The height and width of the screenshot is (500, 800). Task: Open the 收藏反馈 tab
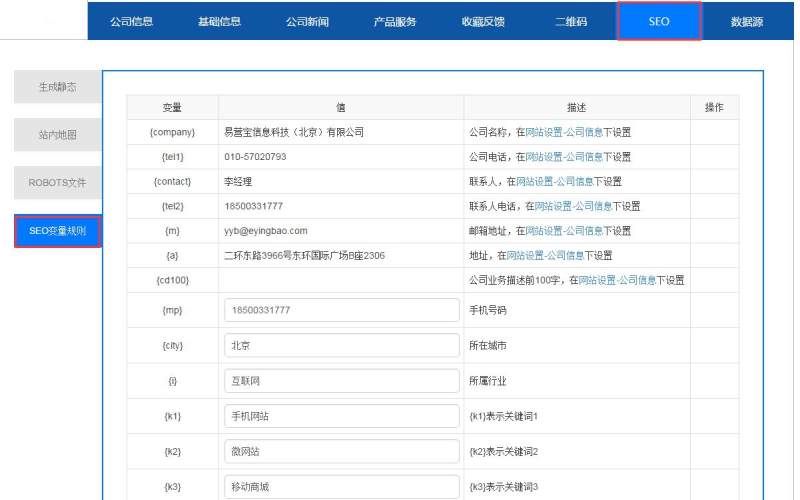[x=483, y=21]
